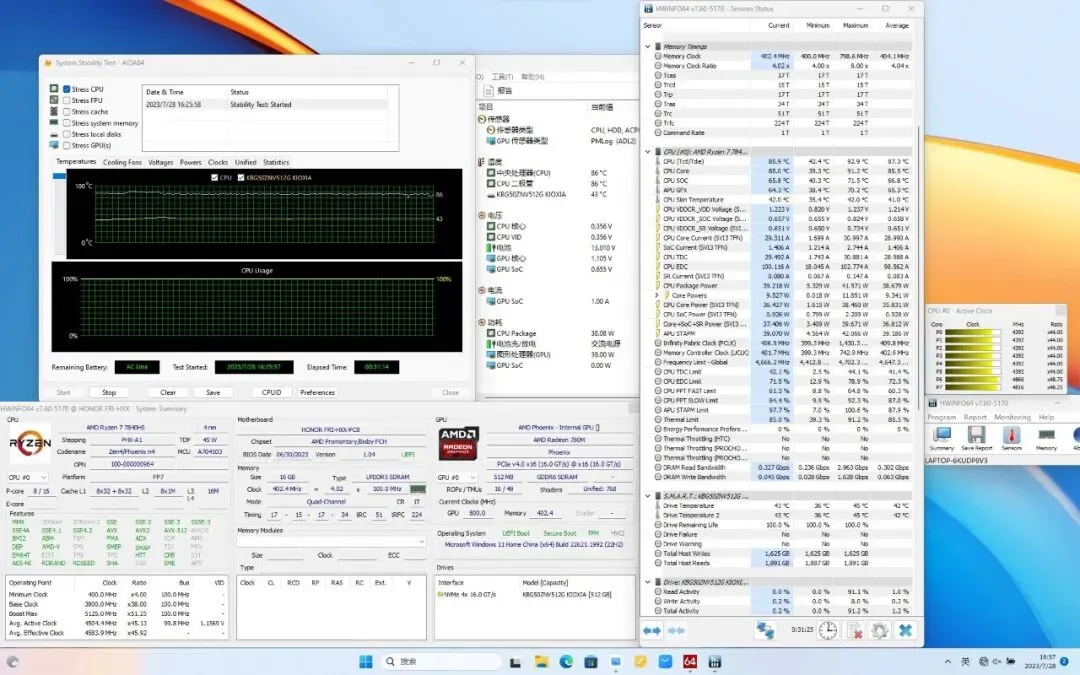The image size is (1080, 675).
Task: Open the Help menu in HWiNFO
Action: pyautogui.click(x=1046, y=417)
